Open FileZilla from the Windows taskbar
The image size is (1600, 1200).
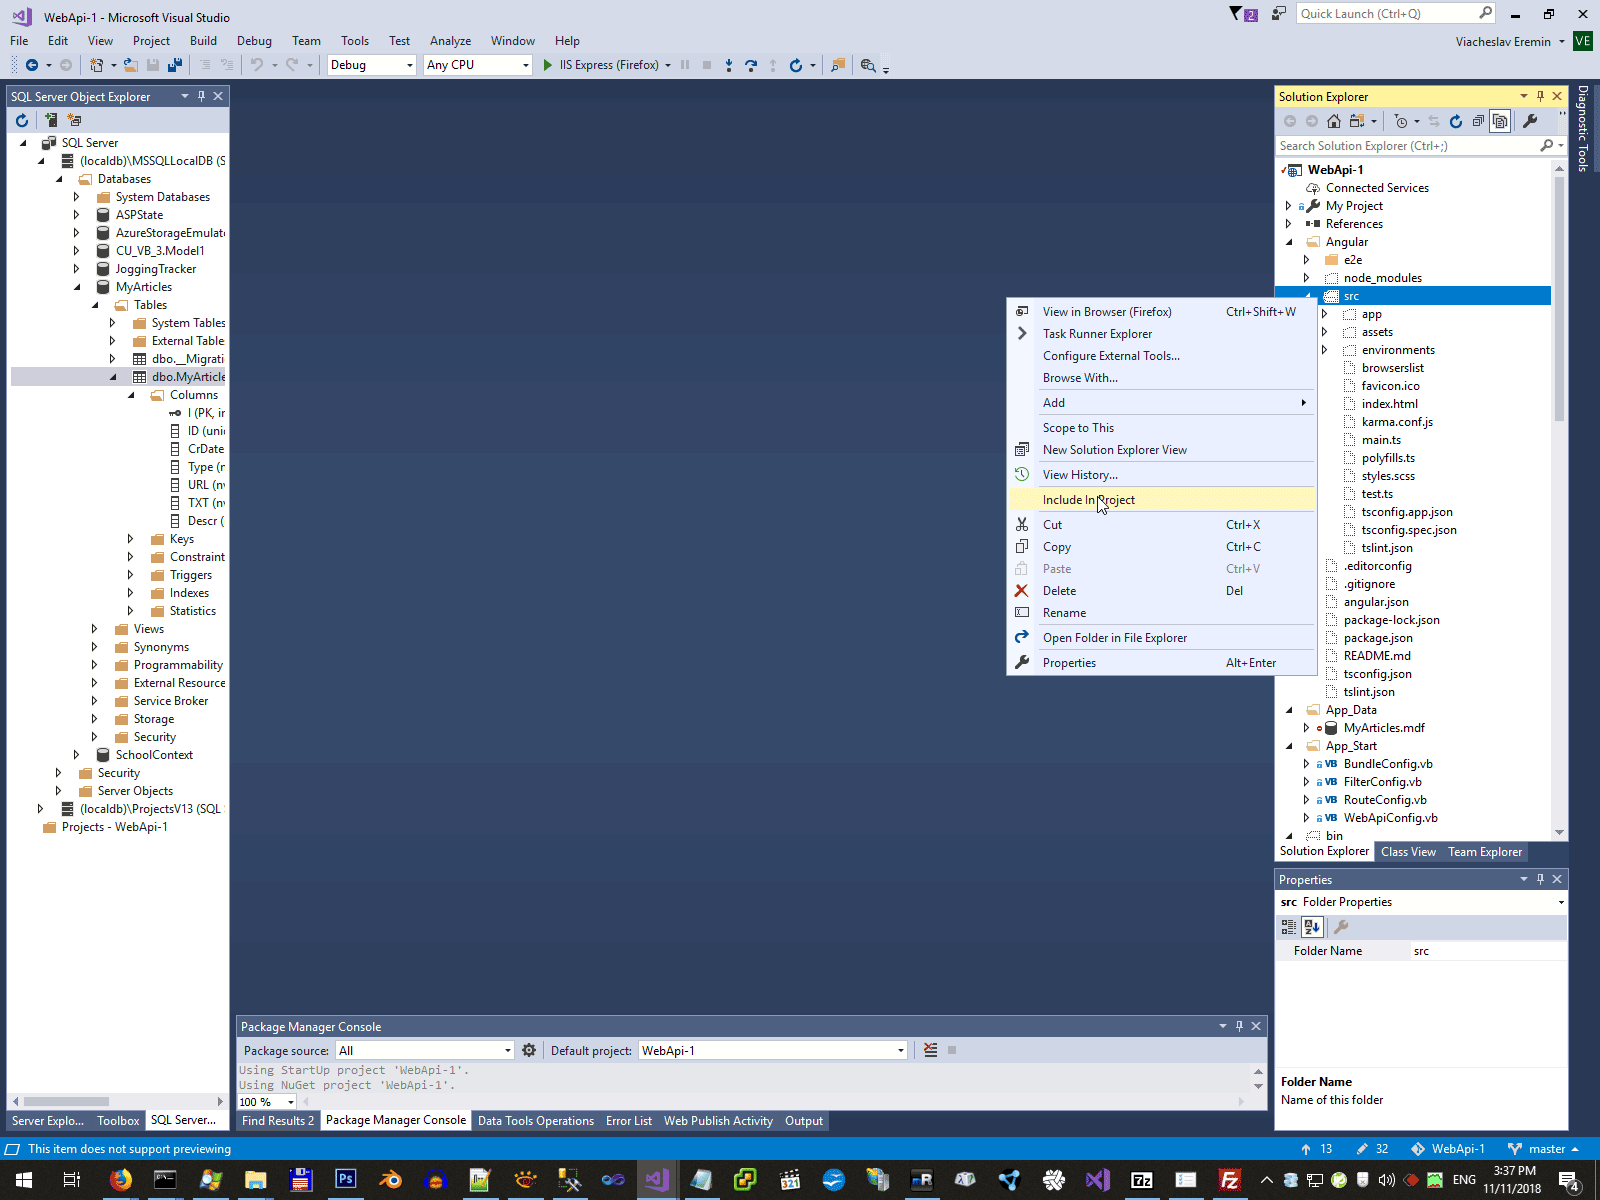click(1230, 1180)
